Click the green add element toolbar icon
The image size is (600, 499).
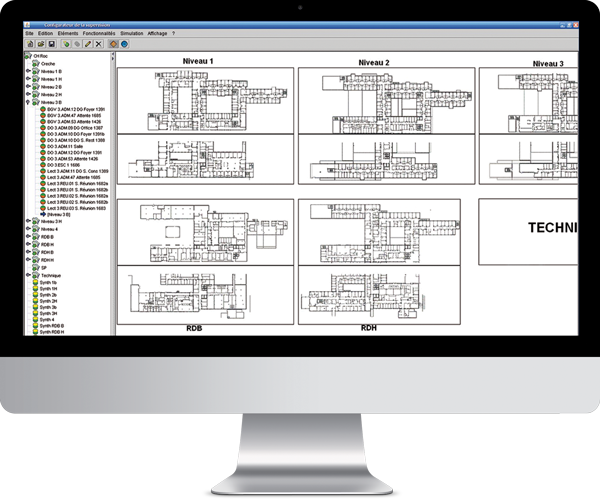pyautogui.click(x=65, y=44)
